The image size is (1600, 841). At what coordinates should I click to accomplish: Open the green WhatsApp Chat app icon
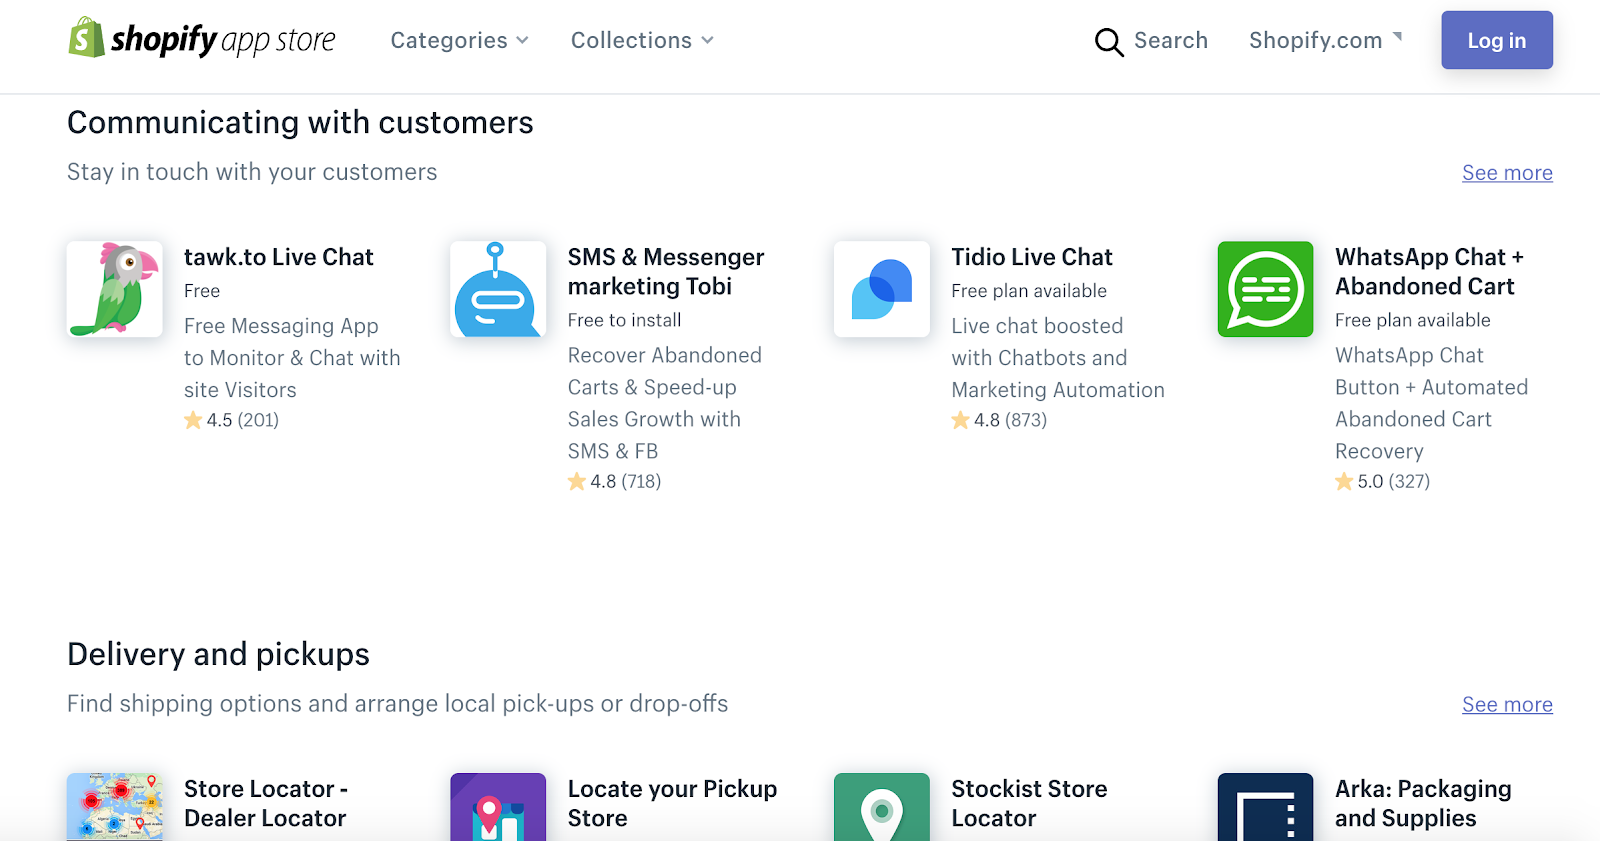tap(1265, 289)
